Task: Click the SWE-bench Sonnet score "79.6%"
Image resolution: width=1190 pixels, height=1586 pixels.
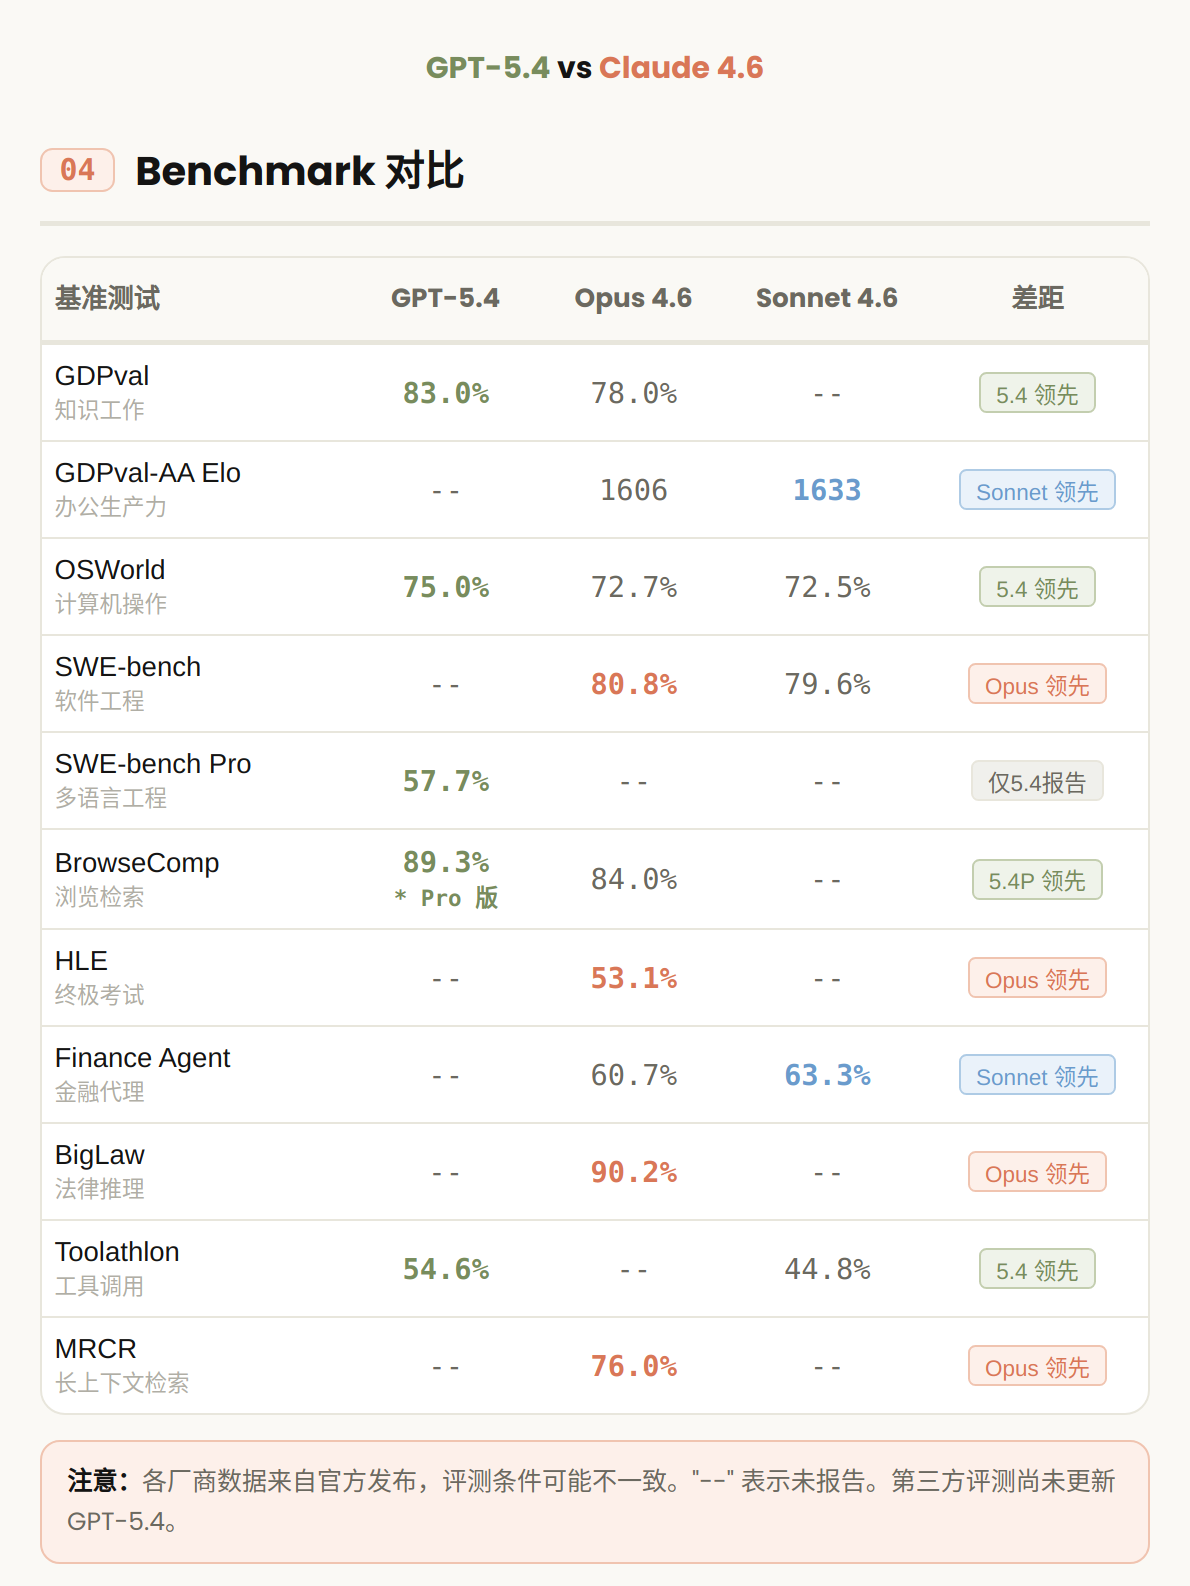Action: [827, 684]
